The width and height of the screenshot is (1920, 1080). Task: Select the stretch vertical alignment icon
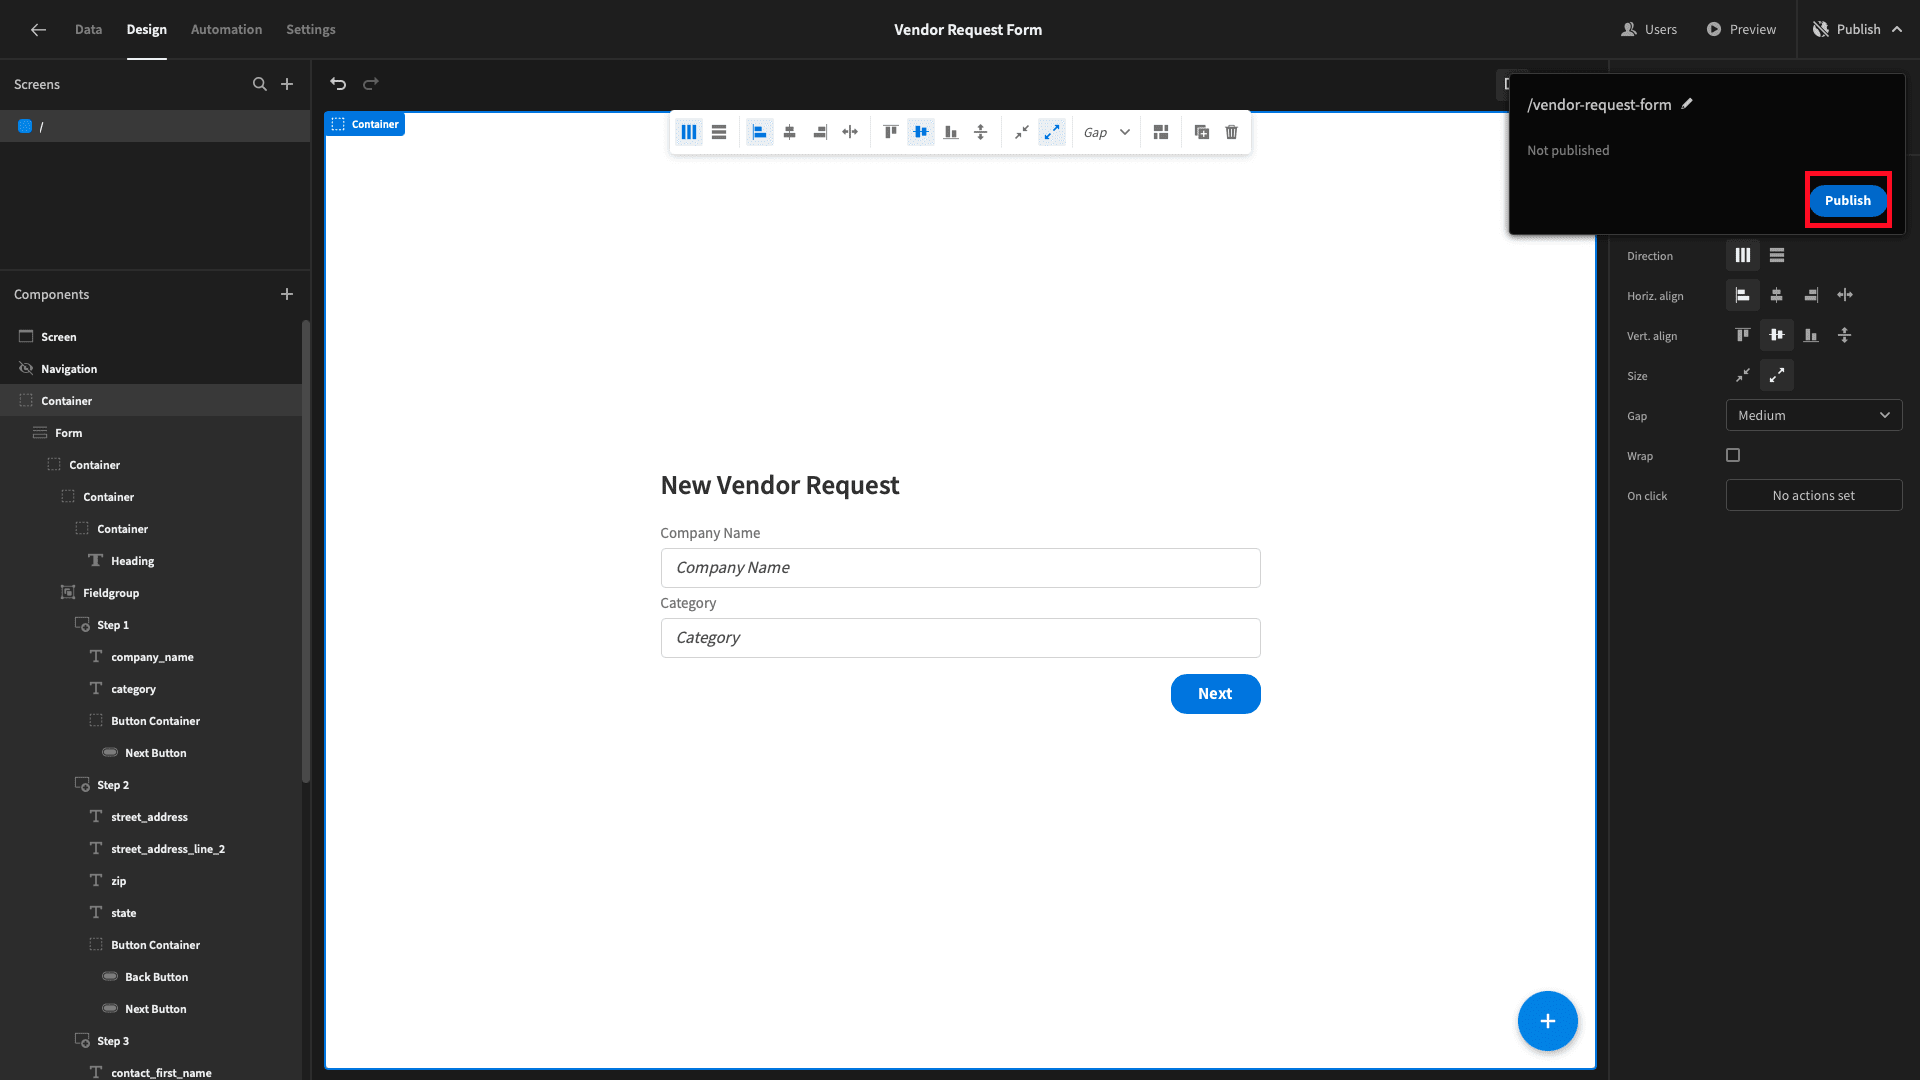[x=1845, y=335]
